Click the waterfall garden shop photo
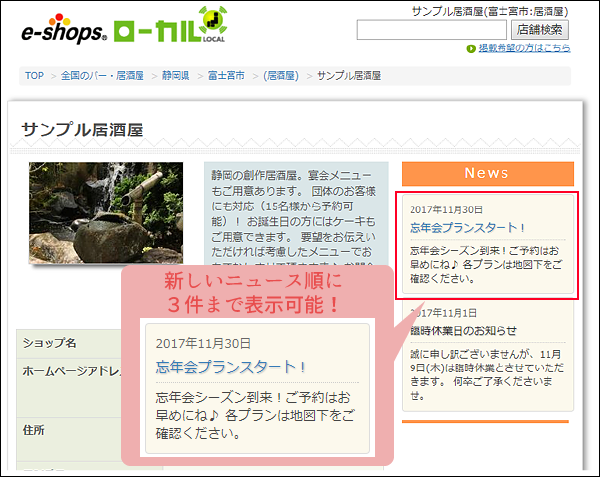The height and width of the screenshot is (478, 600). click(106, 213)
